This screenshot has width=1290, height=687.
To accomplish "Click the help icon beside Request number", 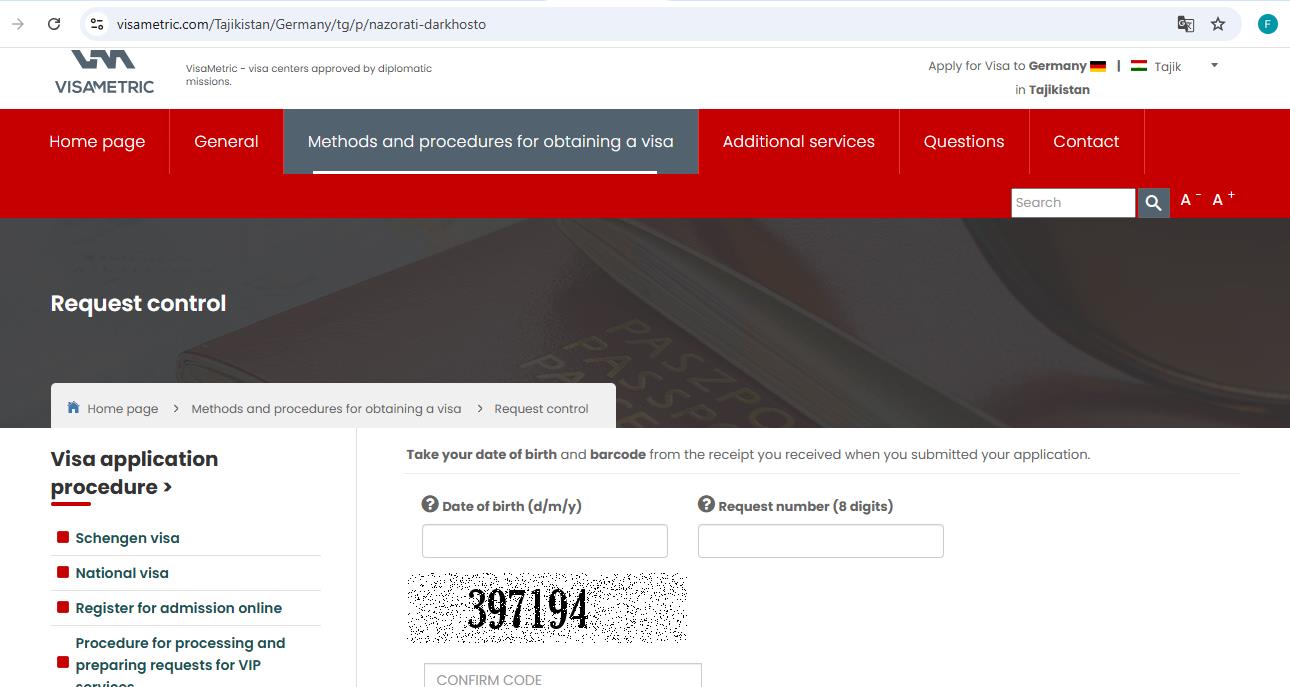I will pos(707,505).
